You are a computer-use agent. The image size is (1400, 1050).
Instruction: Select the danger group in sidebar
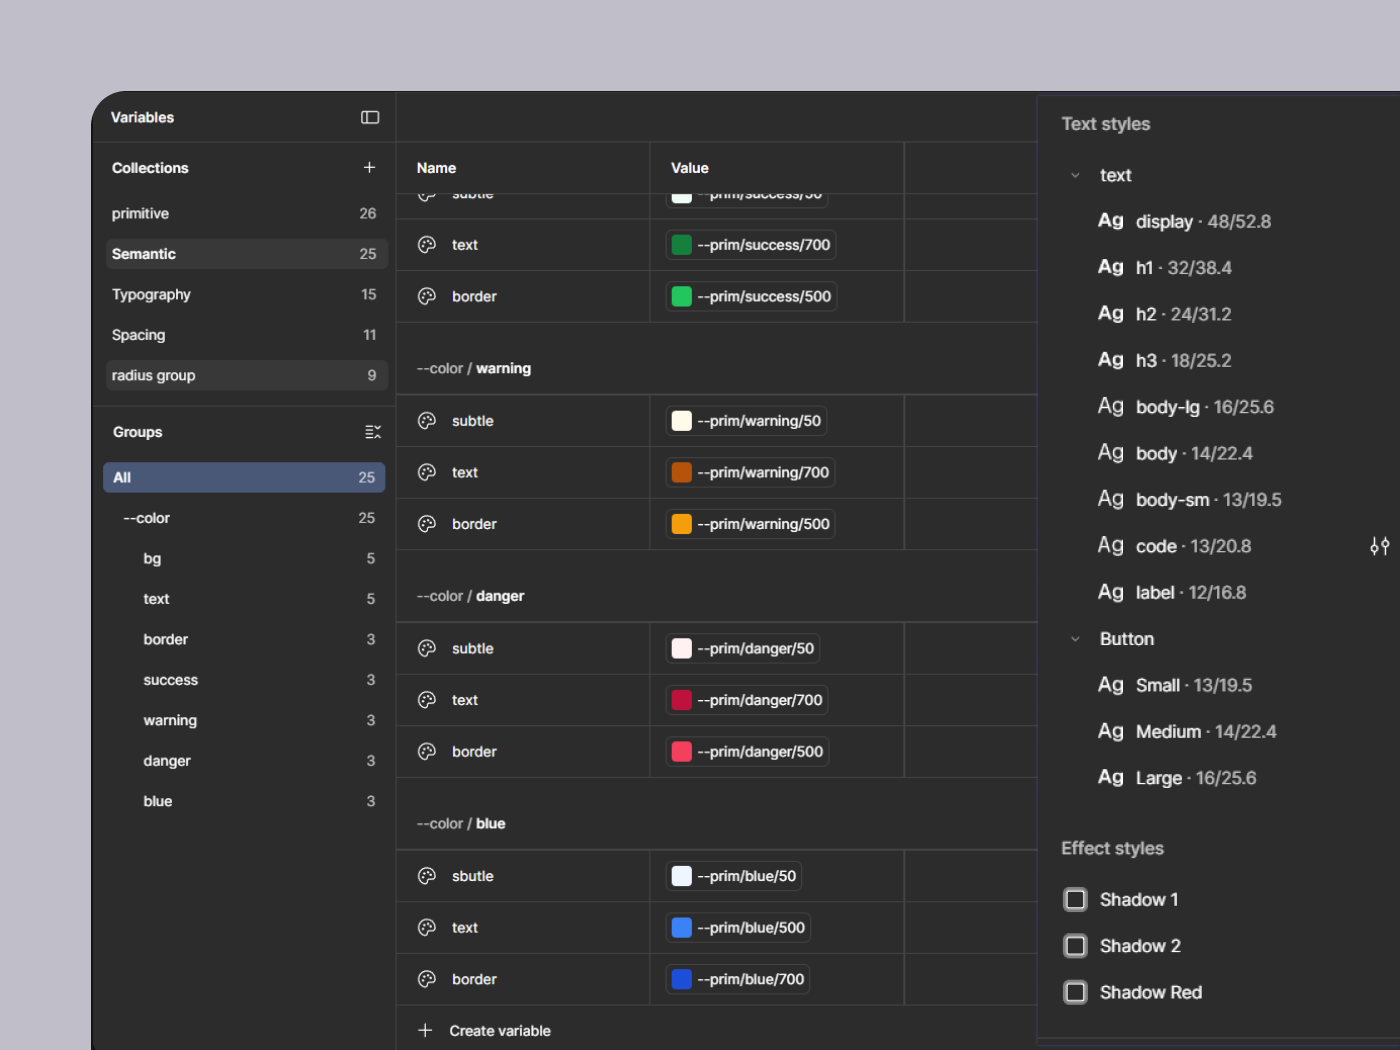[x=244, y=761]
